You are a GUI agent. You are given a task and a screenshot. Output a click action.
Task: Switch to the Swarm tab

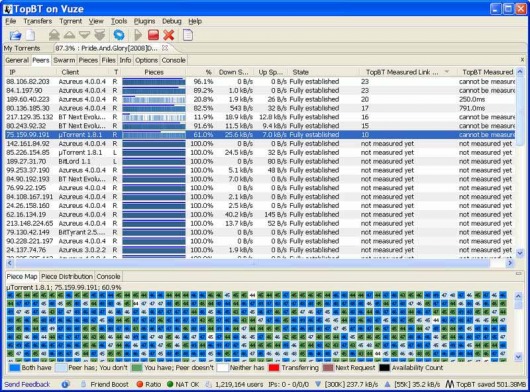(x=64, y=60)
